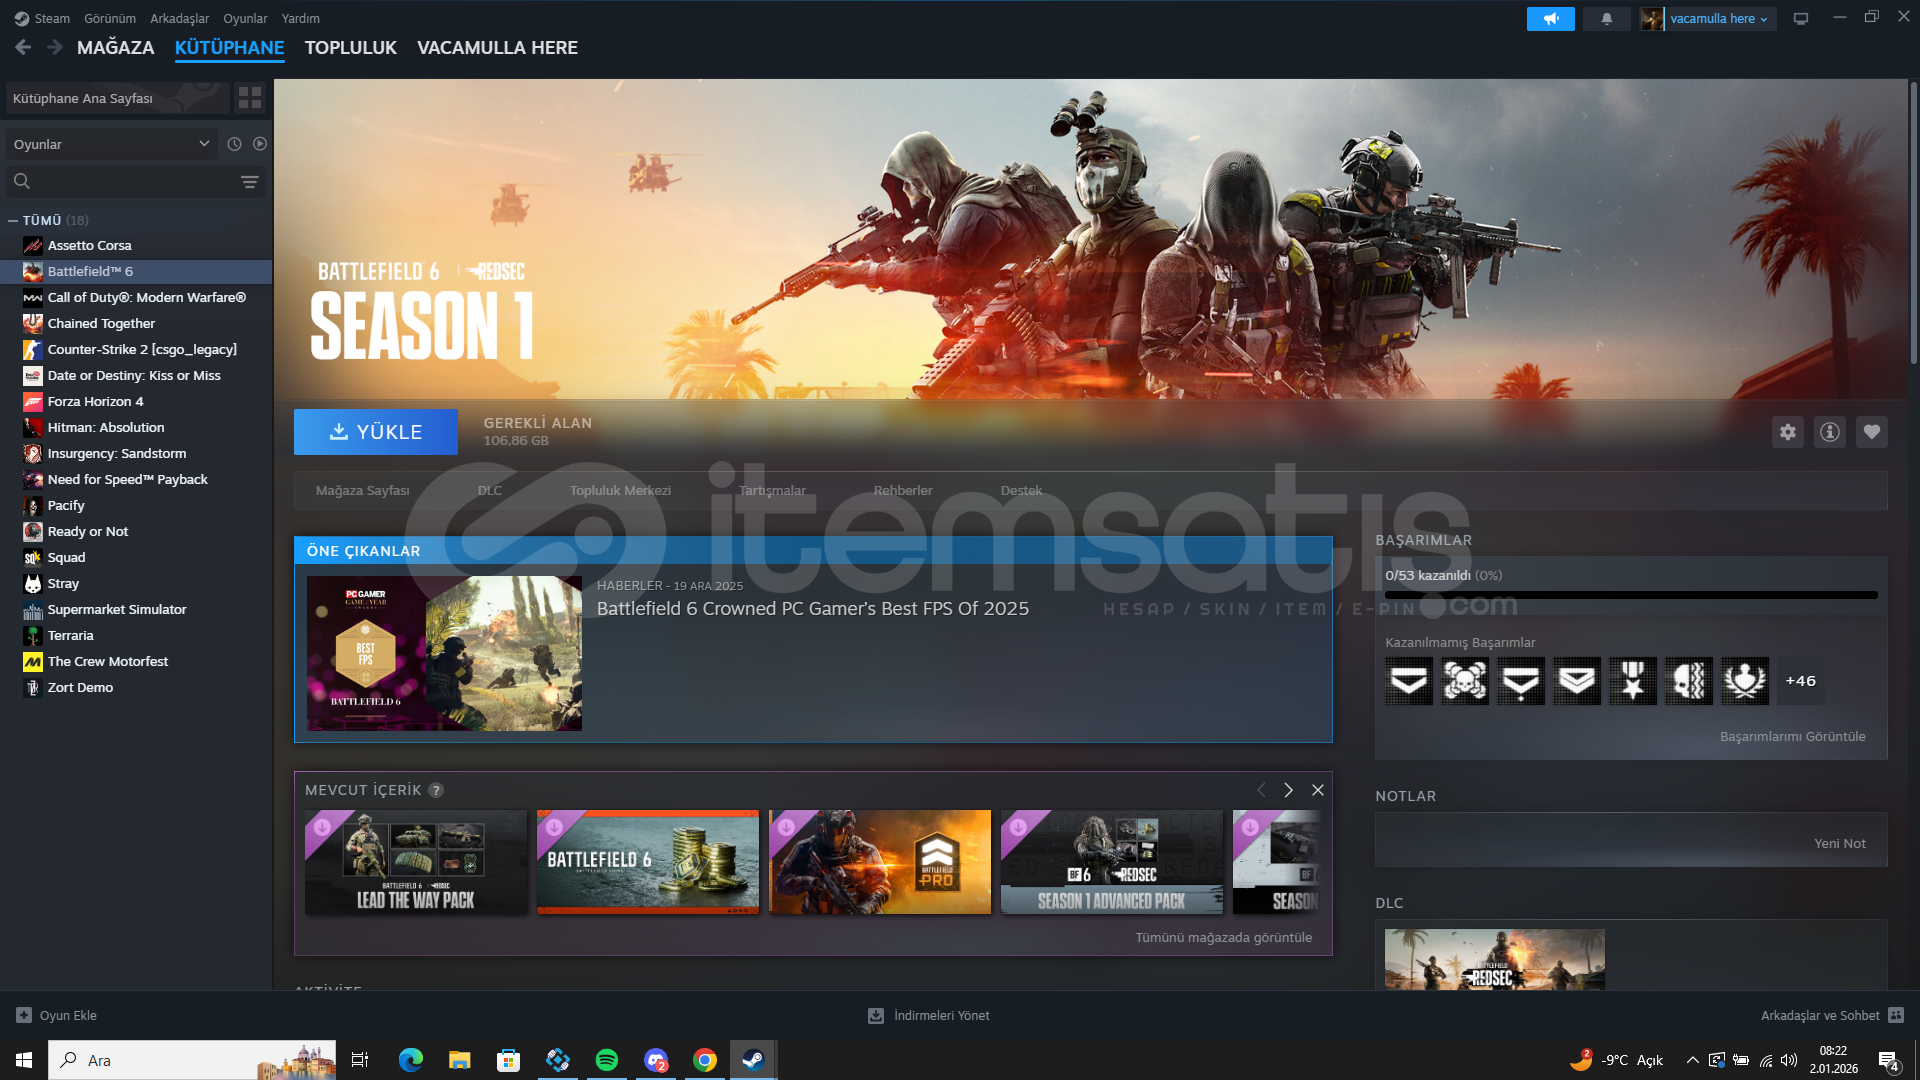The height and width of the screenshot is (1080, 1920).
Task: Open game settings gear icon
Action: point(1787,432)
